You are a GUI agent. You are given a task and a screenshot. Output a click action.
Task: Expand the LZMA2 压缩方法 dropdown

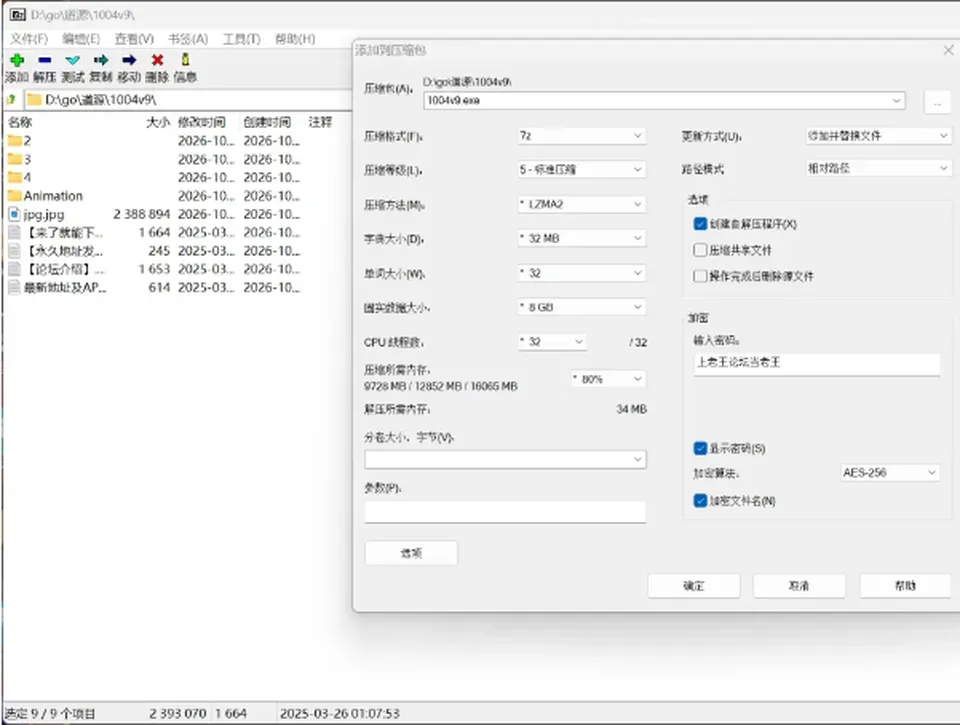point(582,204)
